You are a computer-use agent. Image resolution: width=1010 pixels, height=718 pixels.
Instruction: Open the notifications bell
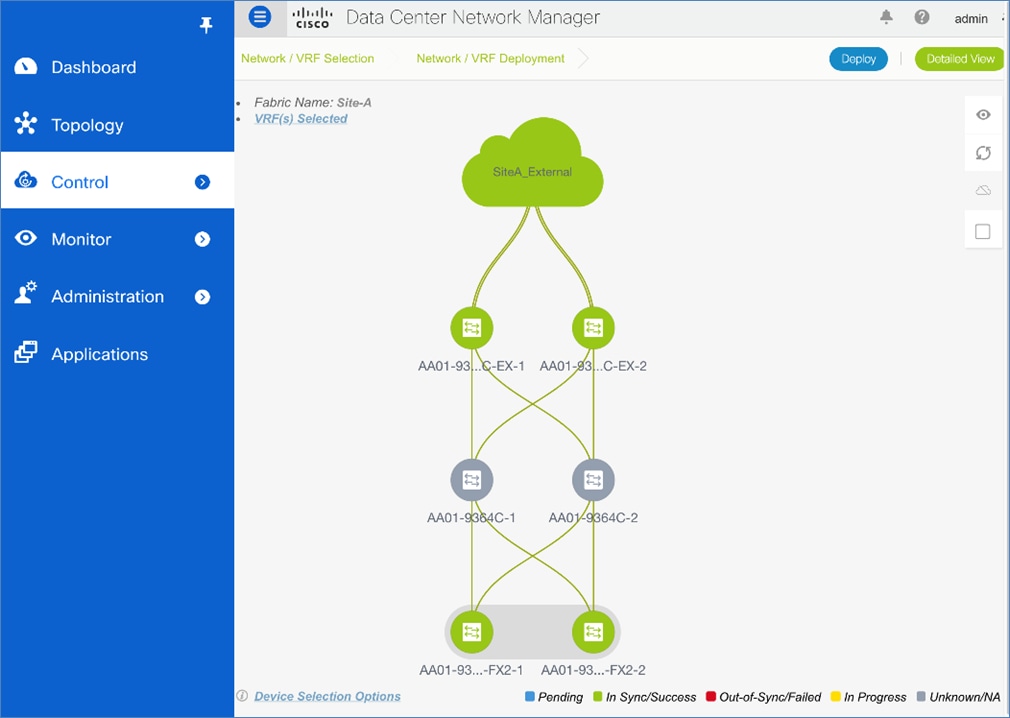(886, 17)
